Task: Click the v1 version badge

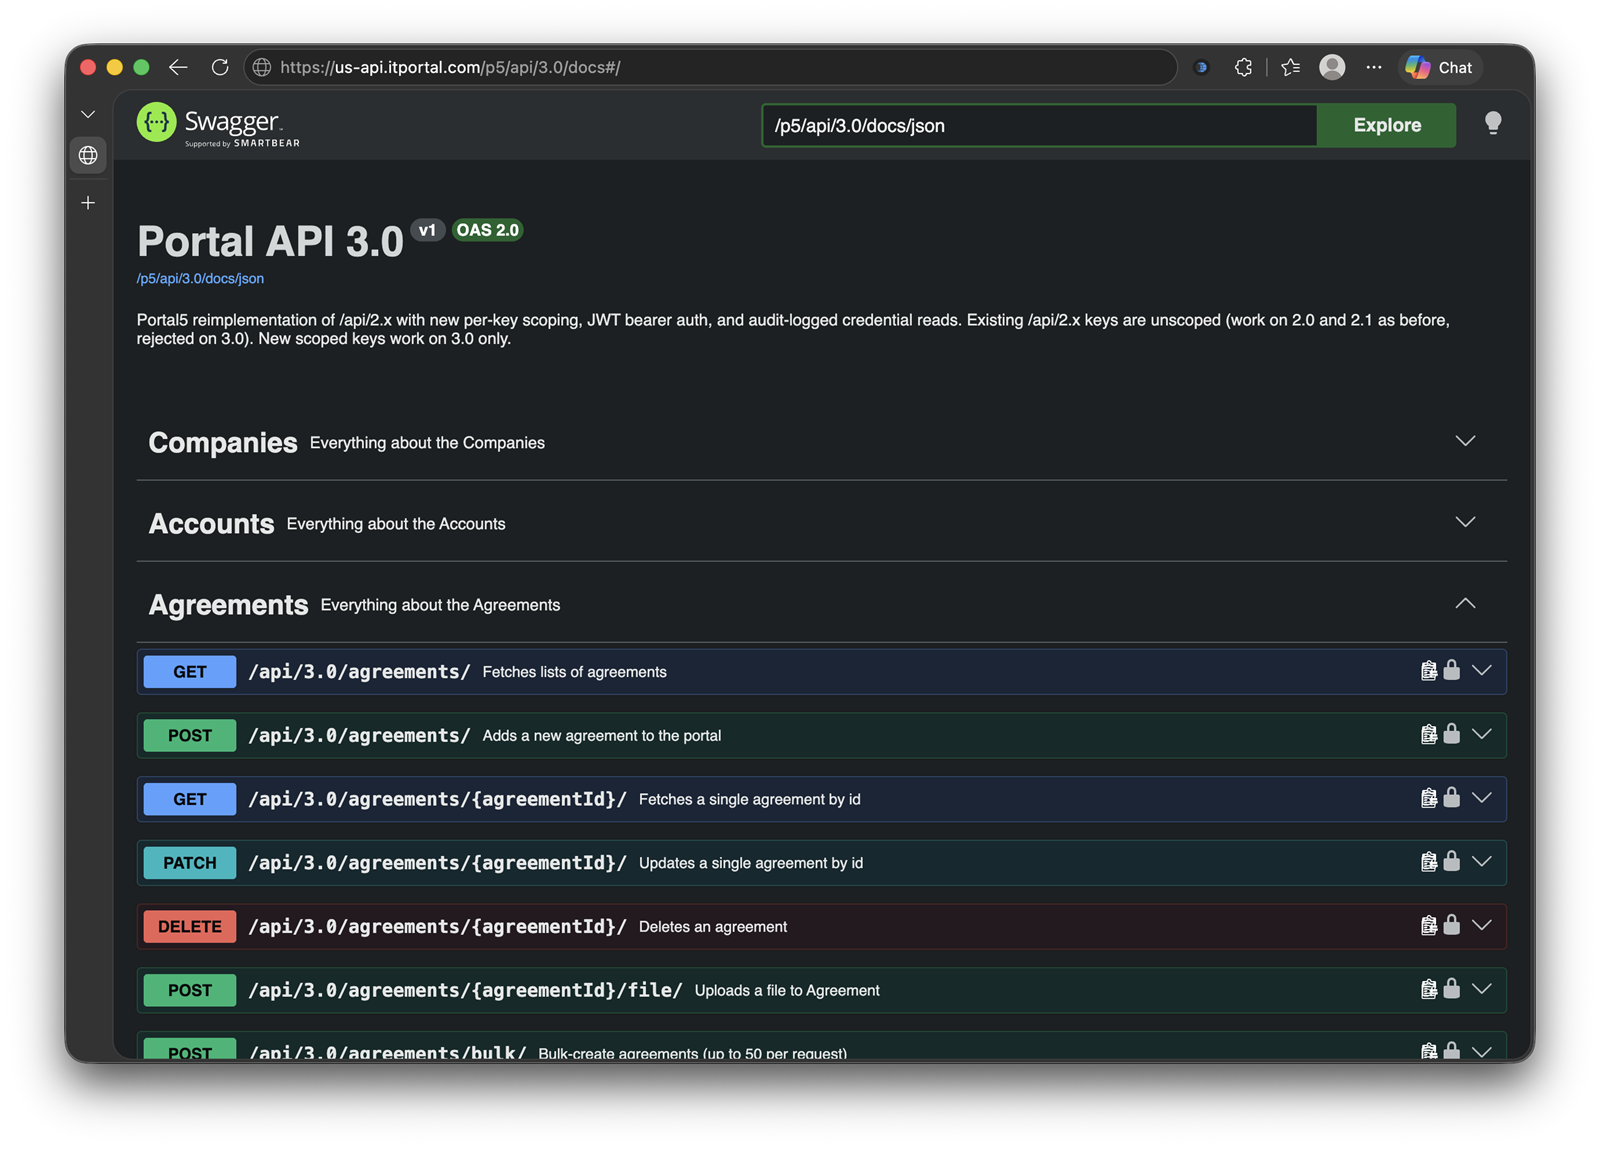Action: 427,230
